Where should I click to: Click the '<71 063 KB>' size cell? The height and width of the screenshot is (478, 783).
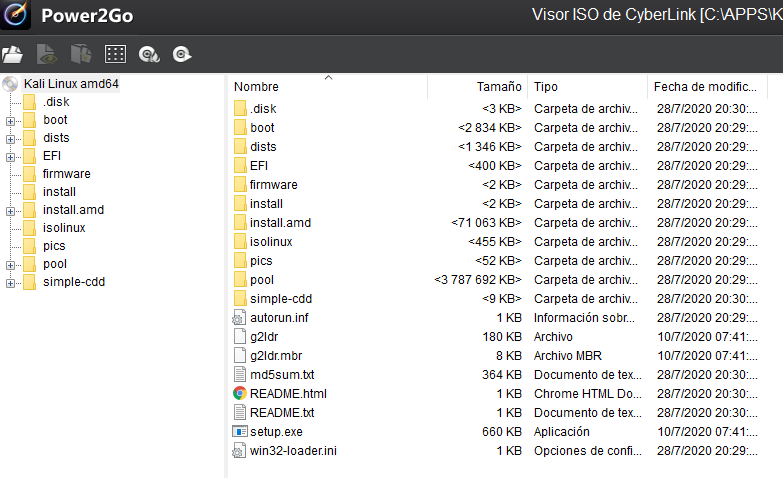click(x=486, y=223)
